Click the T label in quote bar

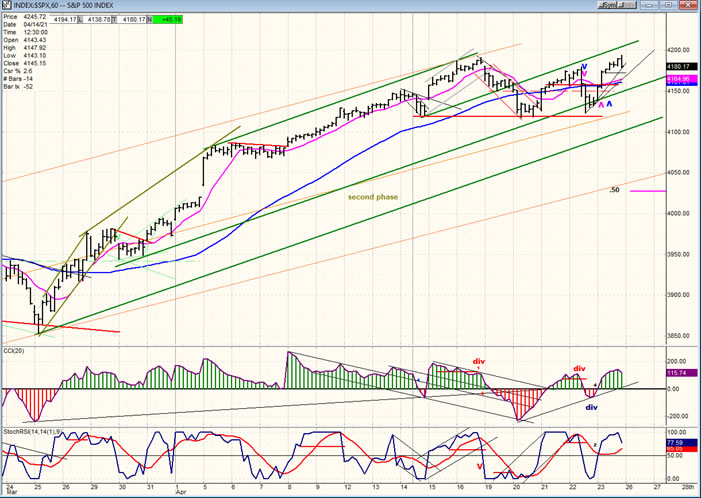(114, 20)
